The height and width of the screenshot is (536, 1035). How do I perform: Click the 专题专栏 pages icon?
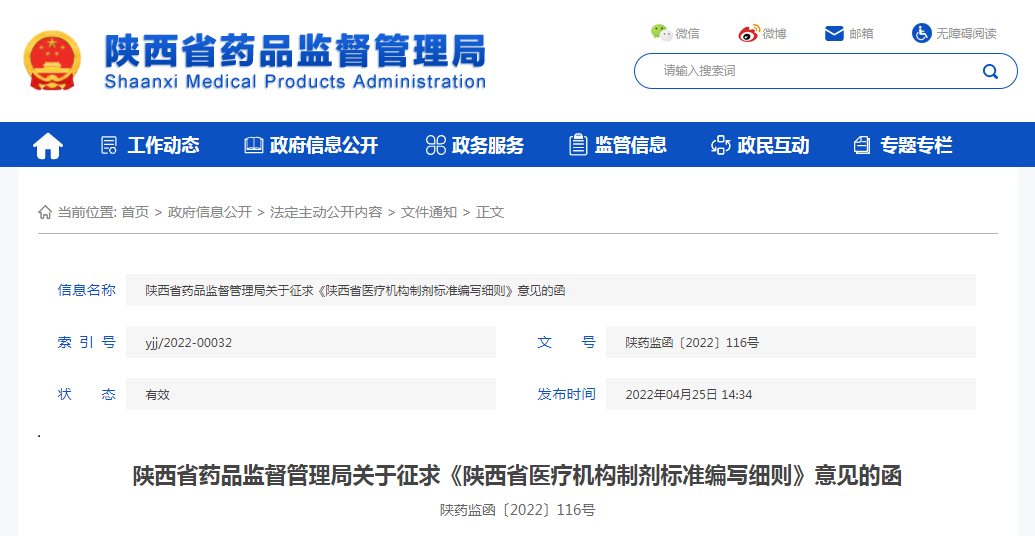click(x=862, y=145)
